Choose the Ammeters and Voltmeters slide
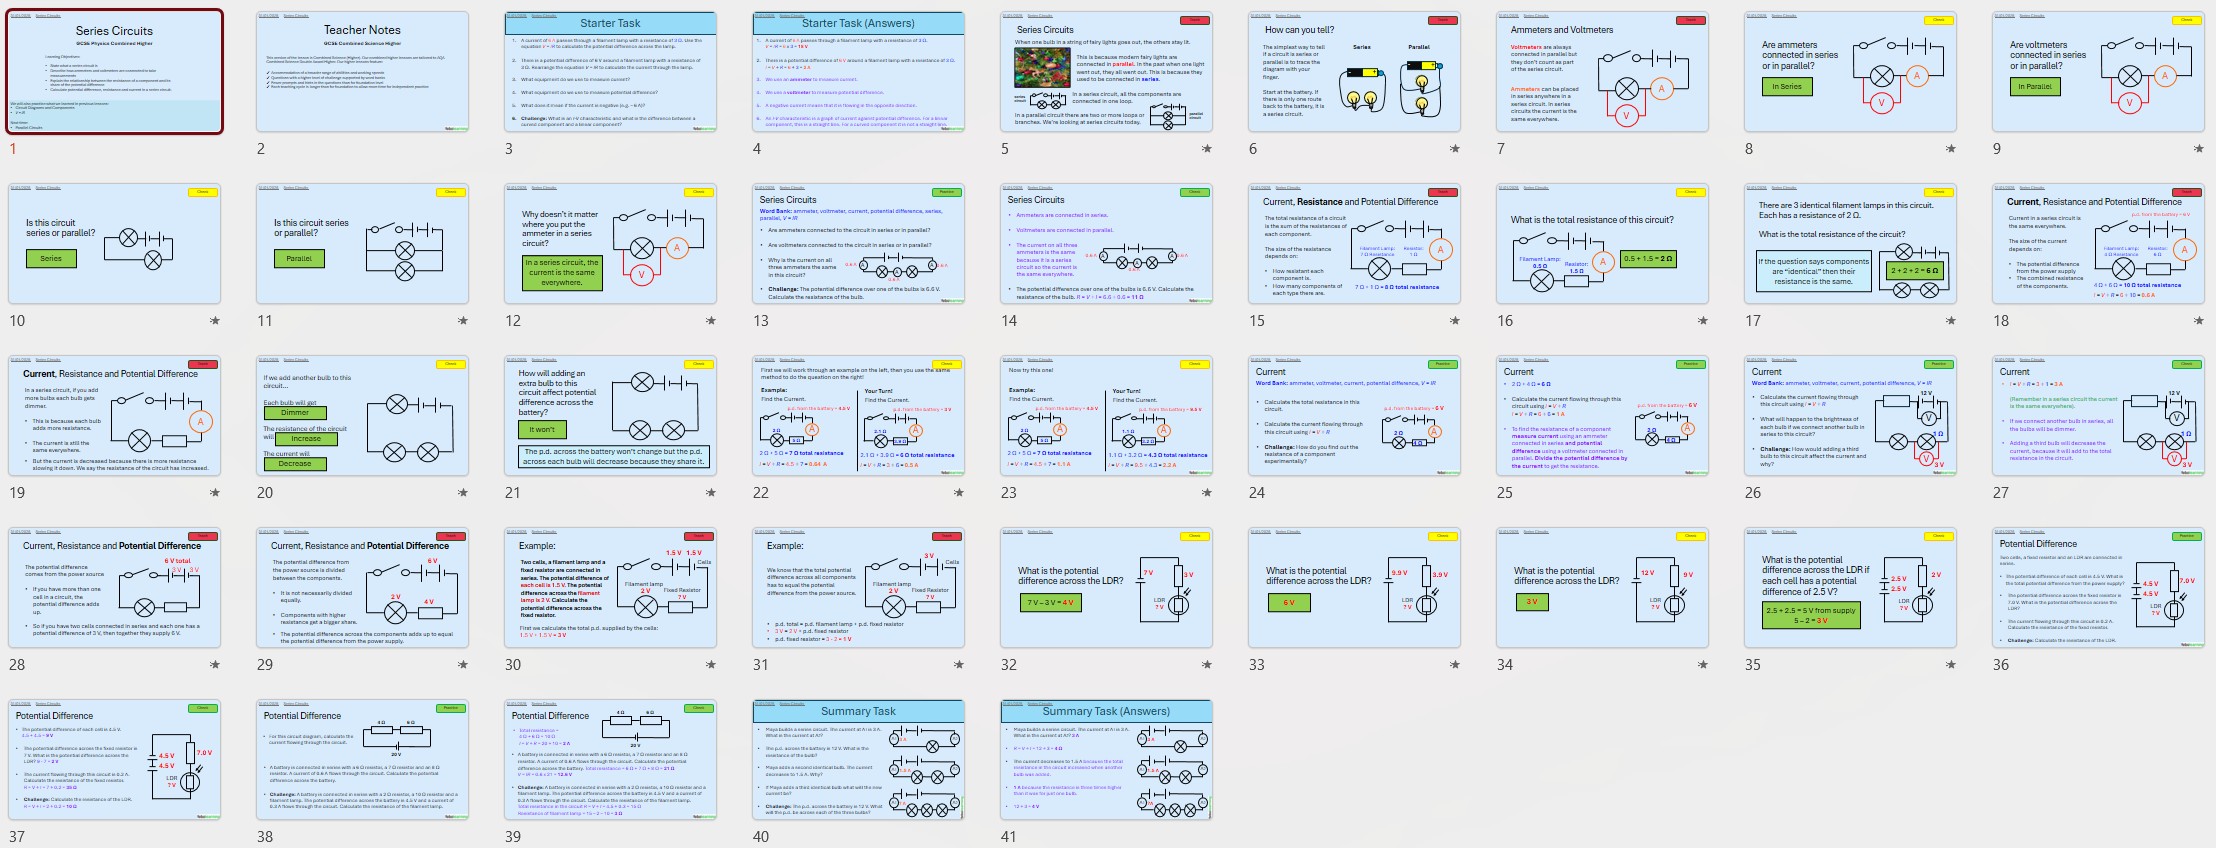The width and height of the screenshot is (2216, 848). point(1602,72)
